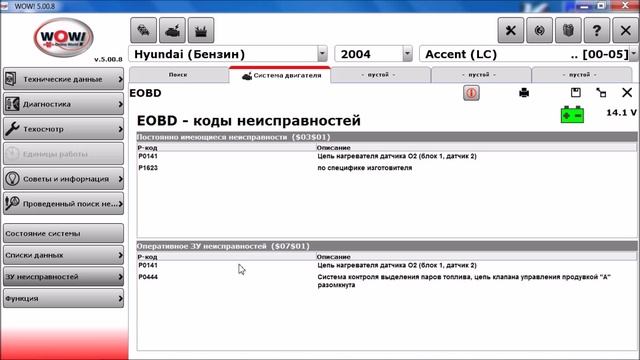
Task: Click the P0444 fuel vapor description text
Action: pos(464,281)
